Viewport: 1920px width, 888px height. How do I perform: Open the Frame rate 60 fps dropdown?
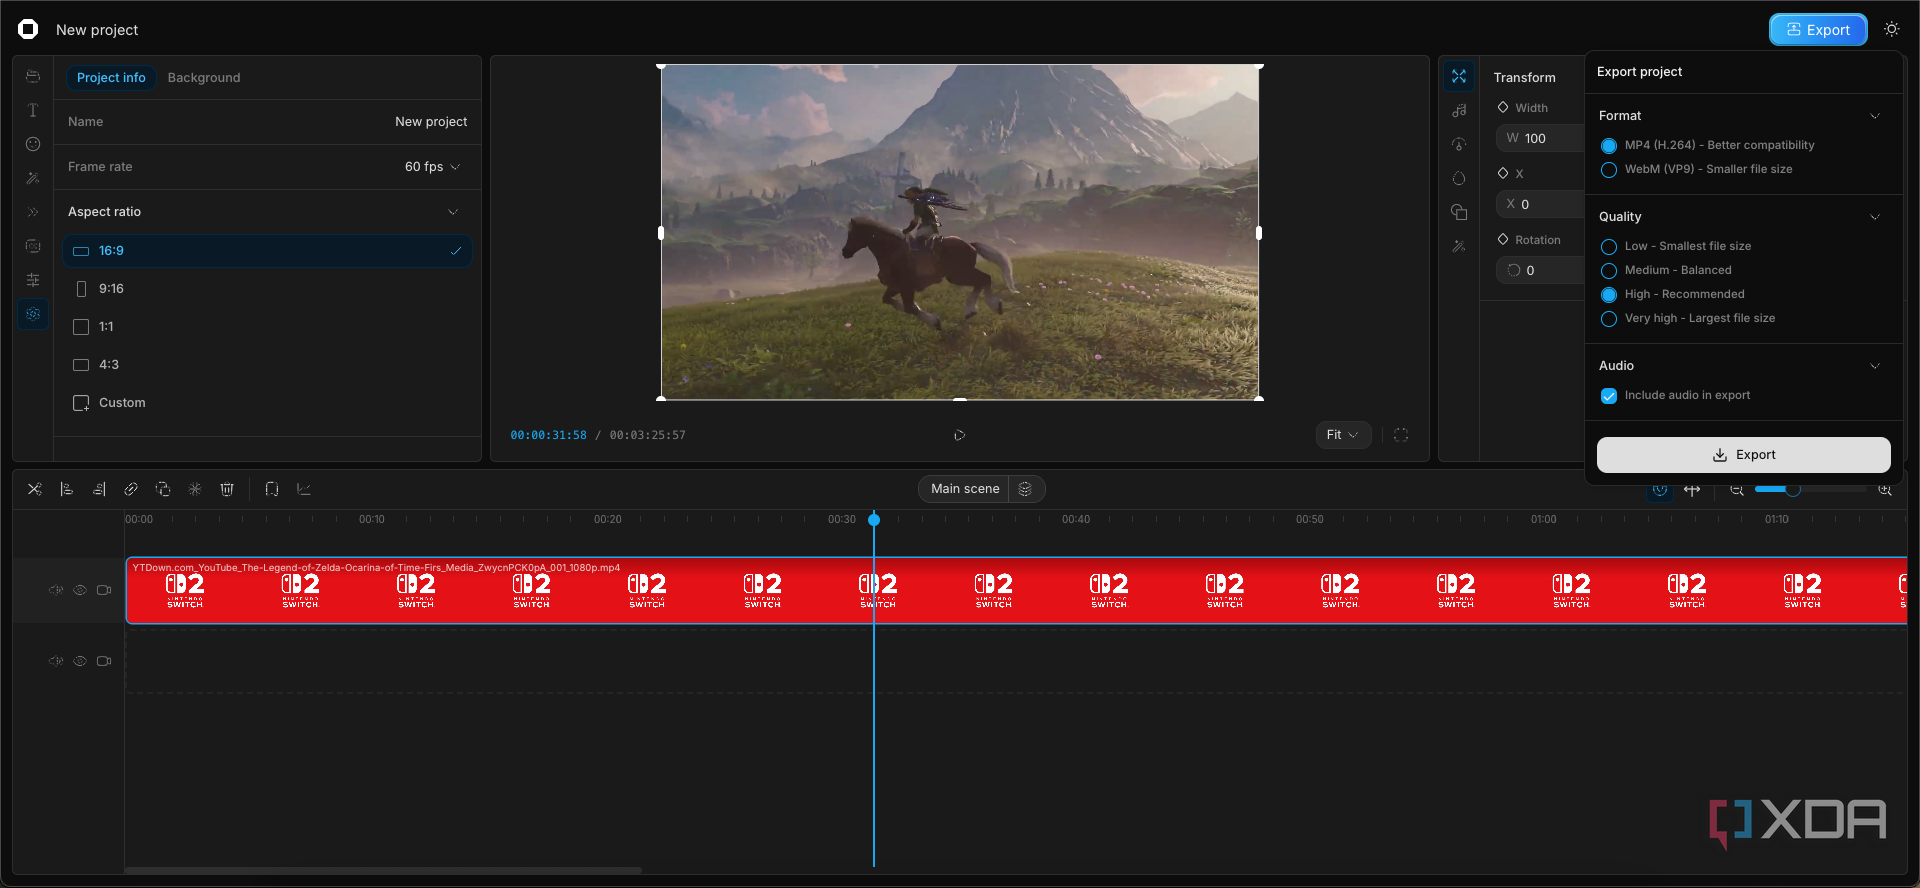pos(433,167)
